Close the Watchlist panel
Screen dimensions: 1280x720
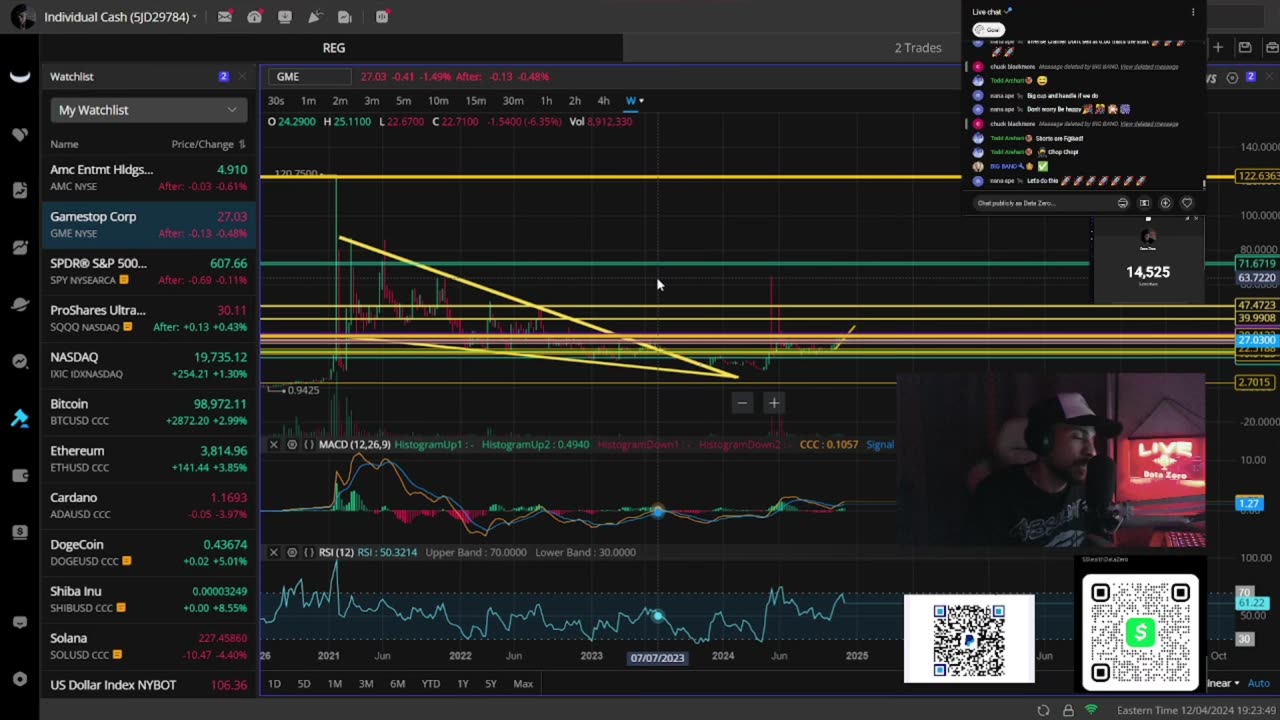point(244,76)
